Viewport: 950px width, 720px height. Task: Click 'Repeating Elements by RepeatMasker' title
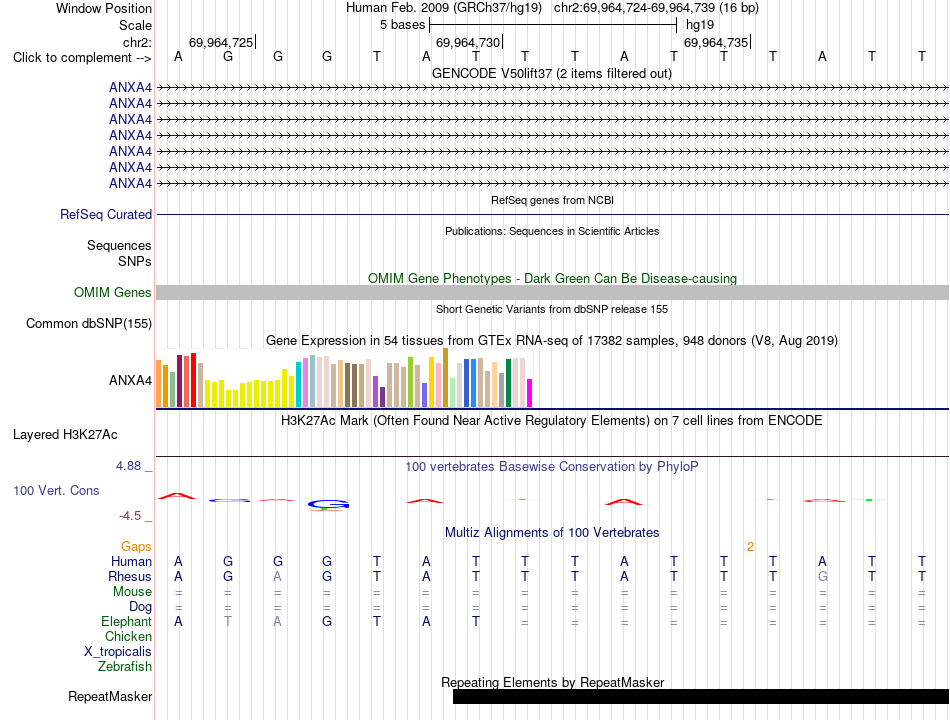coord(552,682)
